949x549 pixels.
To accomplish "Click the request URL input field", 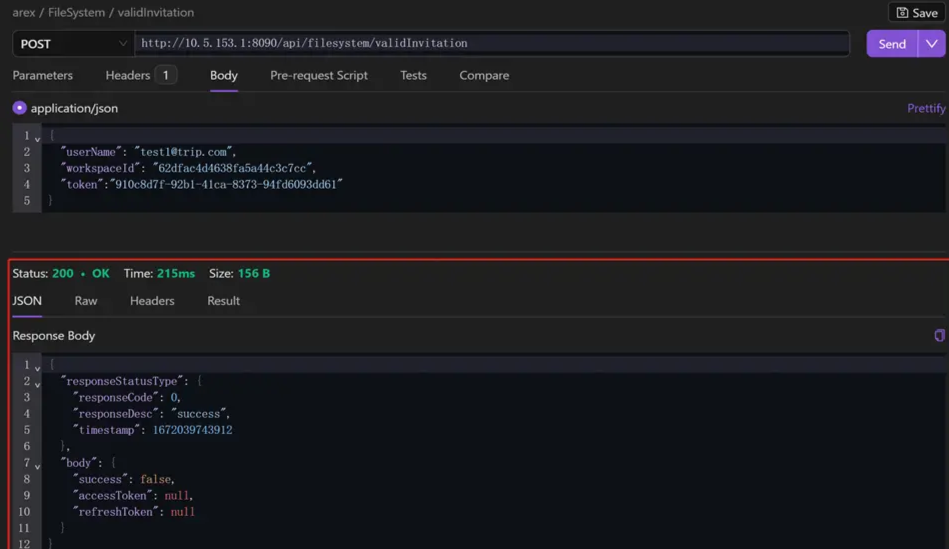I will point(490,44).
